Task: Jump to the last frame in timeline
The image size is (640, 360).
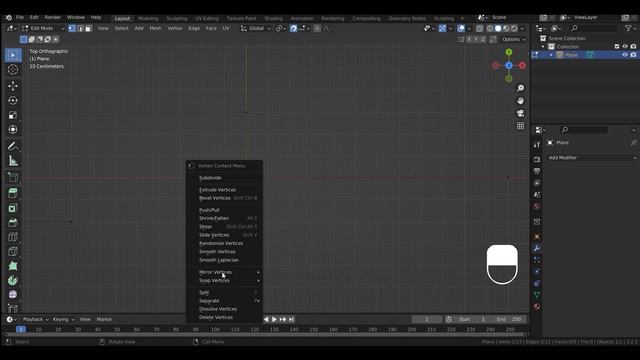Action: point(291,319)
